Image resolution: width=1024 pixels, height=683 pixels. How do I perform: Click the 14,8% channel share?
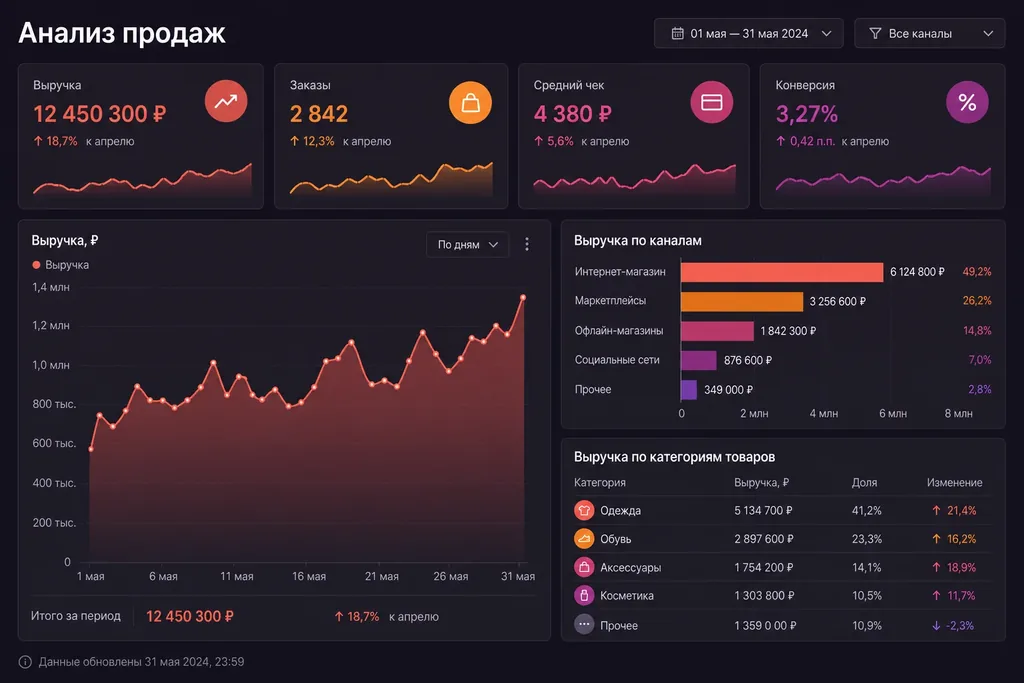(x=977, y=331)
